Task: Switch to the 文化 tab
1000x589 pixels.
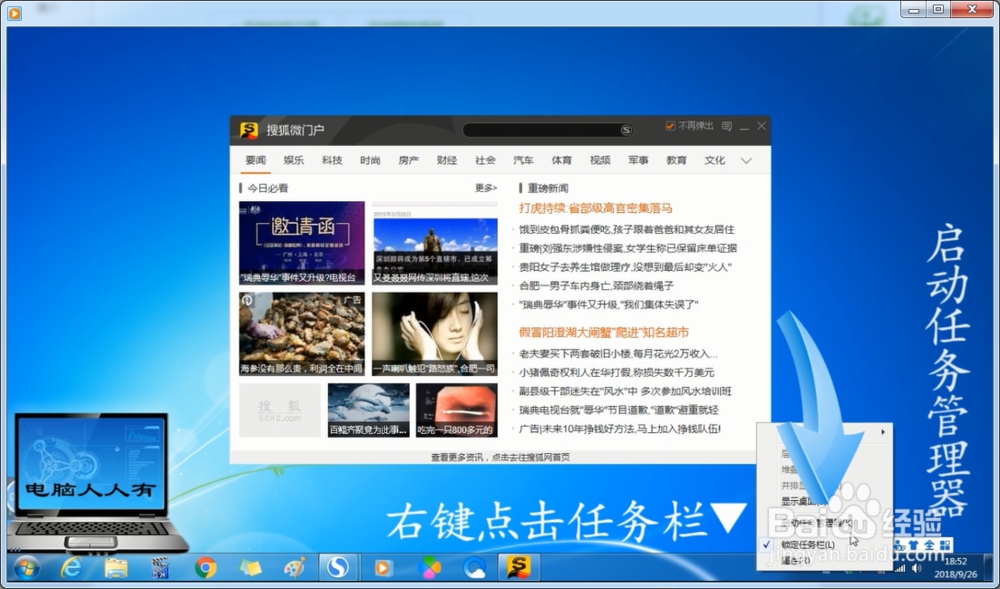Action: click(x=715, y=161)
